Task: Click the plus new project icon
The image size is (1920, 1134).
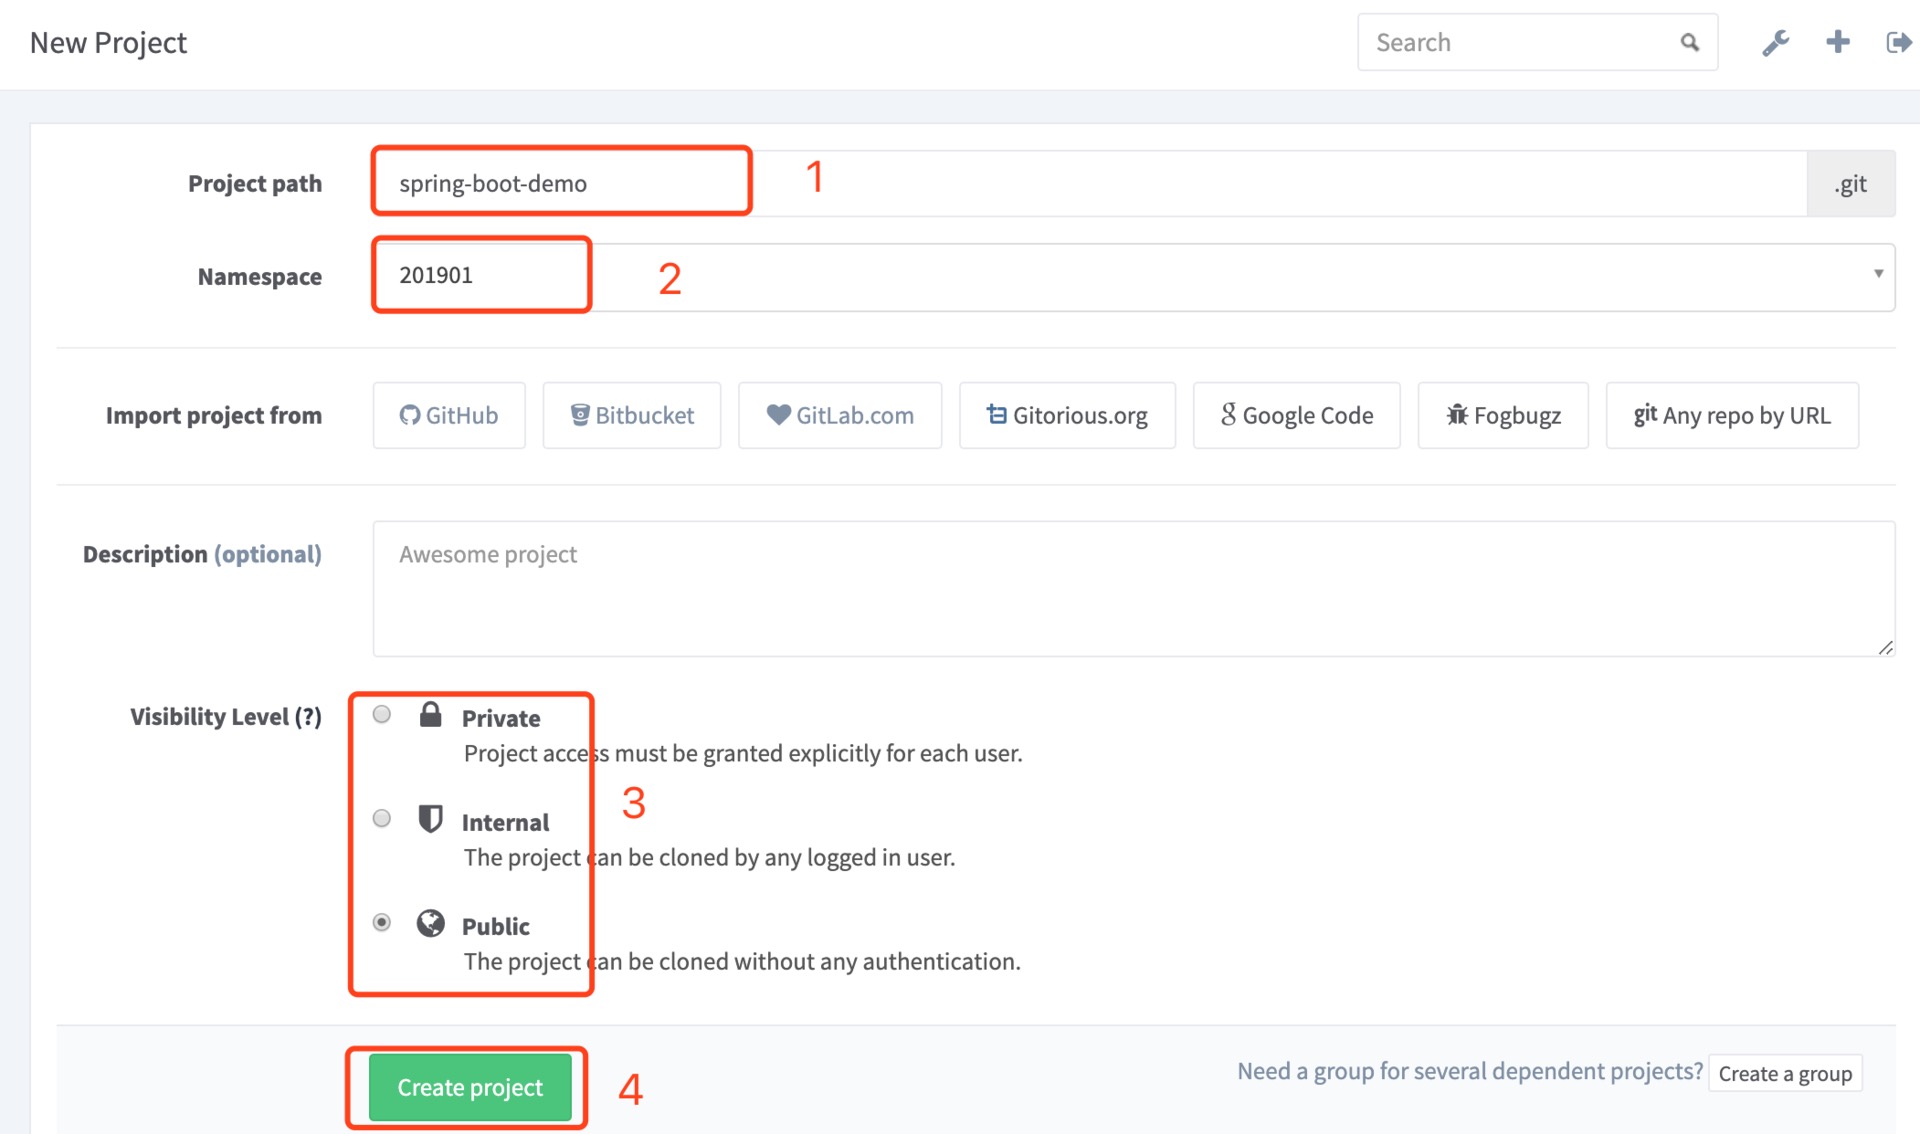Action: 1837,42
